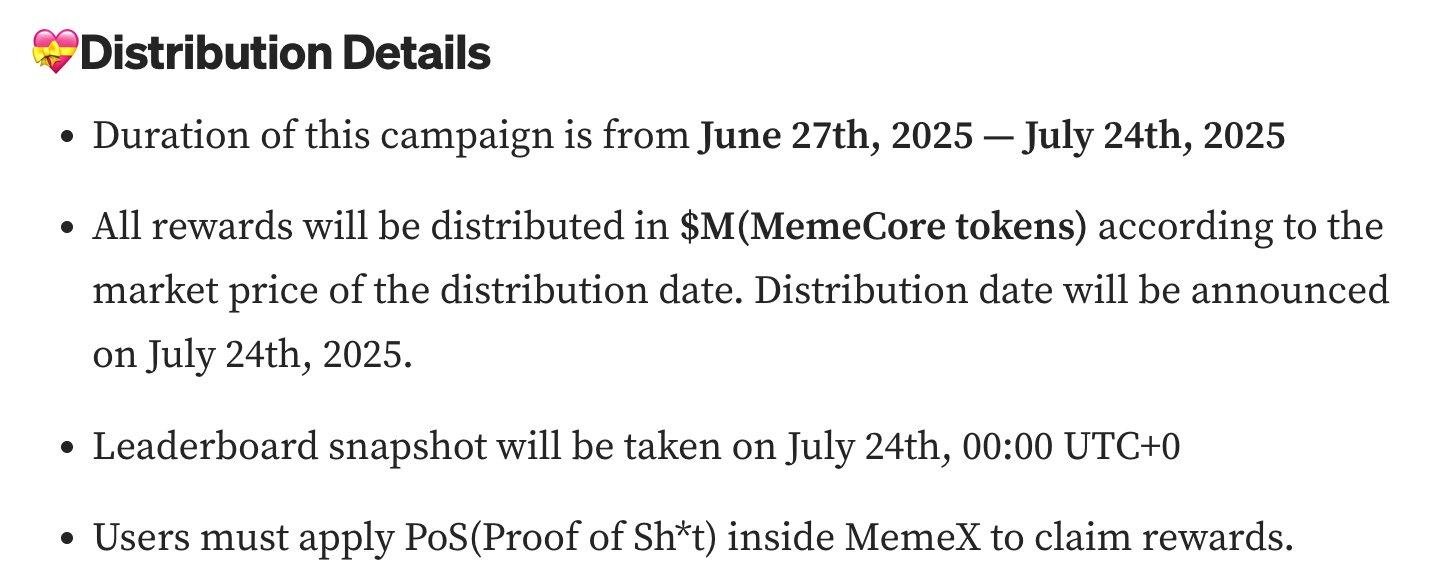The width and height of the screenshot is (1430, 580).
Task: Click the bold $M(MemeCore tokens) text
Action: [x=882, y=226]
